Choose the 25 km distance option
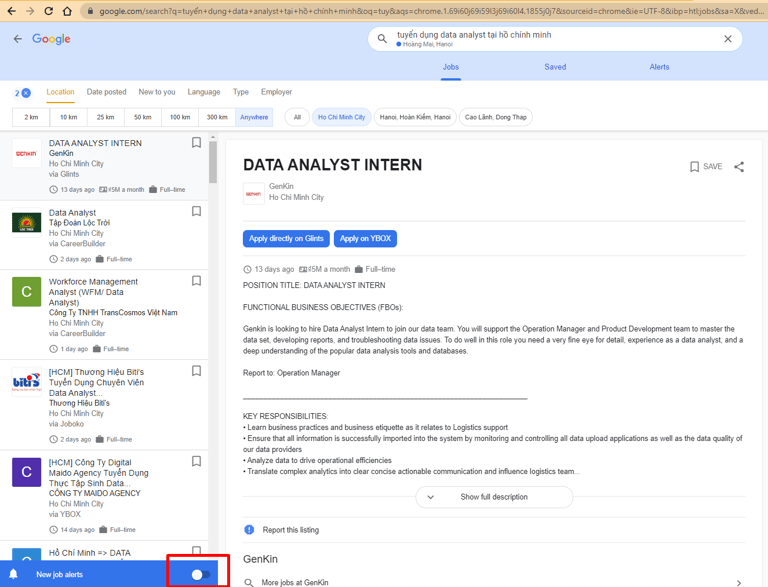The width and height of the screenshot is (768, 587). pyautogui.click(x=105, y=117)
